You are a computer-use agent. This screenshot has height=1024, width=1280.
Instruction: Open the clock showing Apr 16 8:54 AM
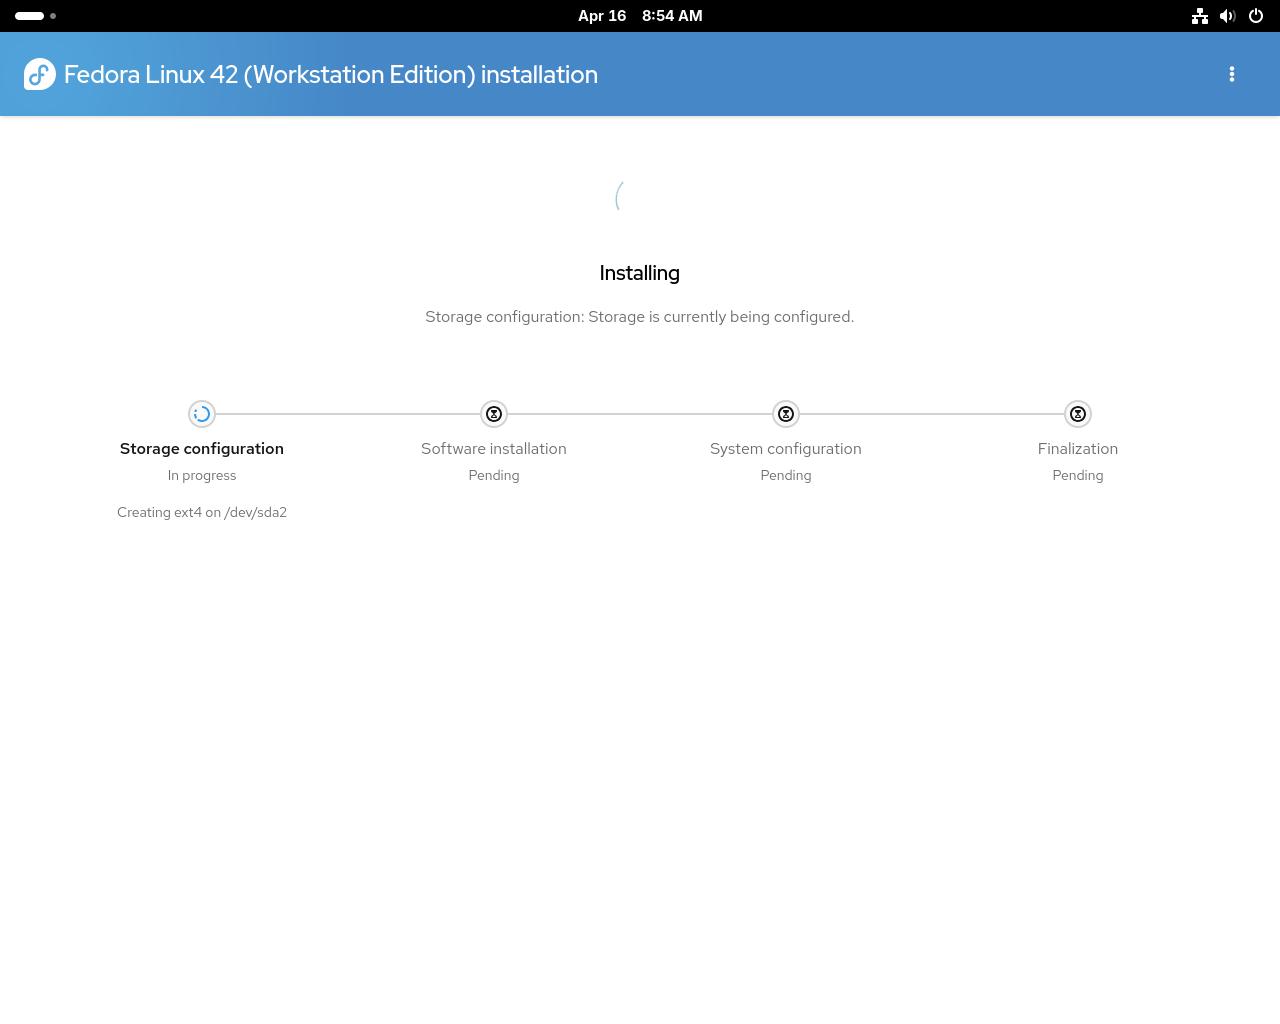pyautogui.click(x=640, y=16)
